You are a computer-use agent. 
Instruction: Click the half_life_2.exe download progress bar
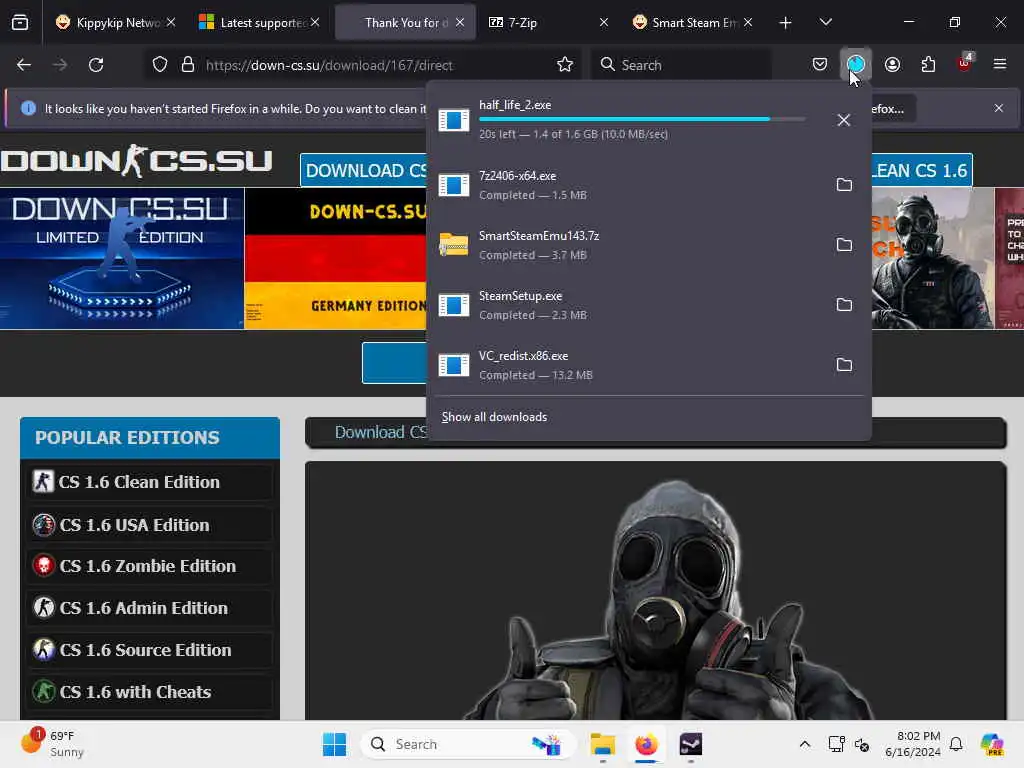click(x=642, y=120)
